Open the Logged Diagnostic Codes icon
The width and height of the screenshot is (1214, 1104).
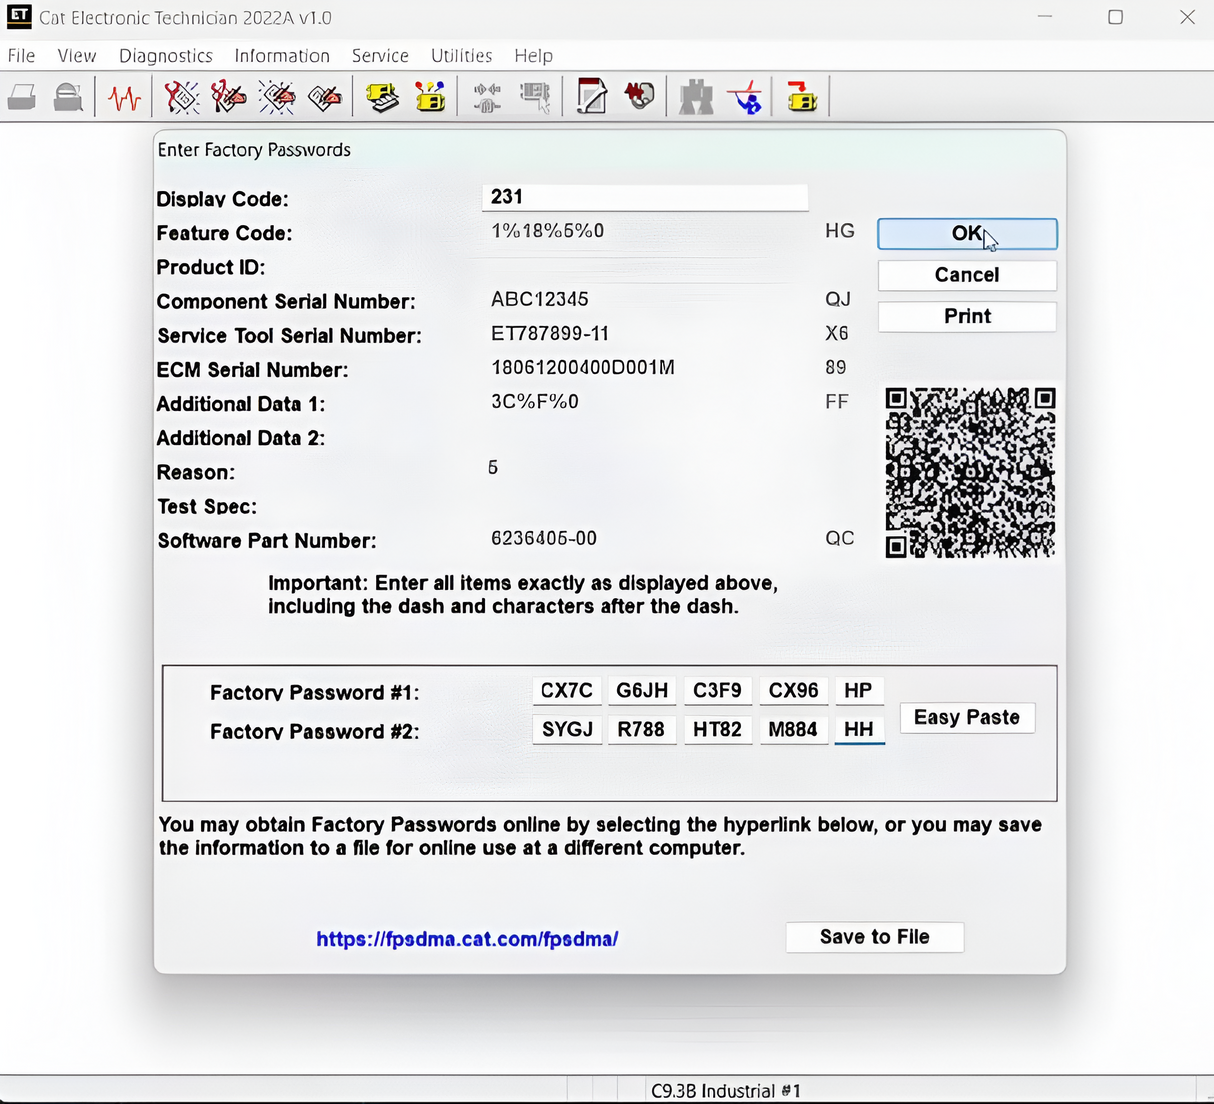click(228, 96)
